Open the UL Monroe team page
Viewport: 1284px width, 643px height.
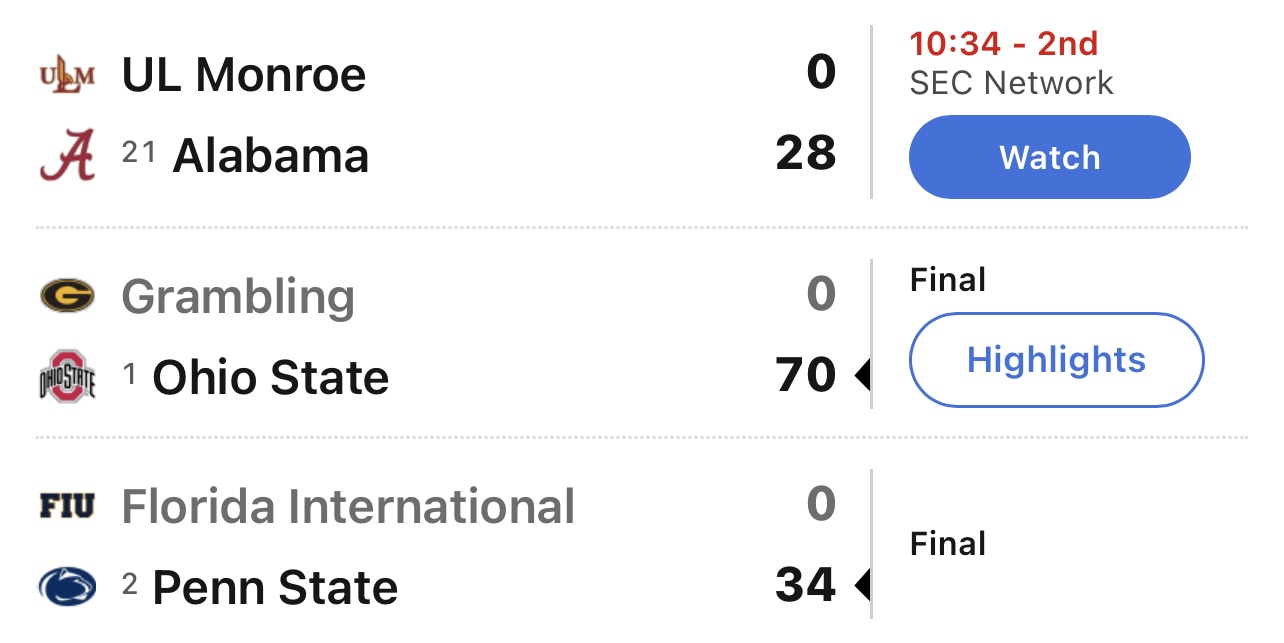pos(244,75)
